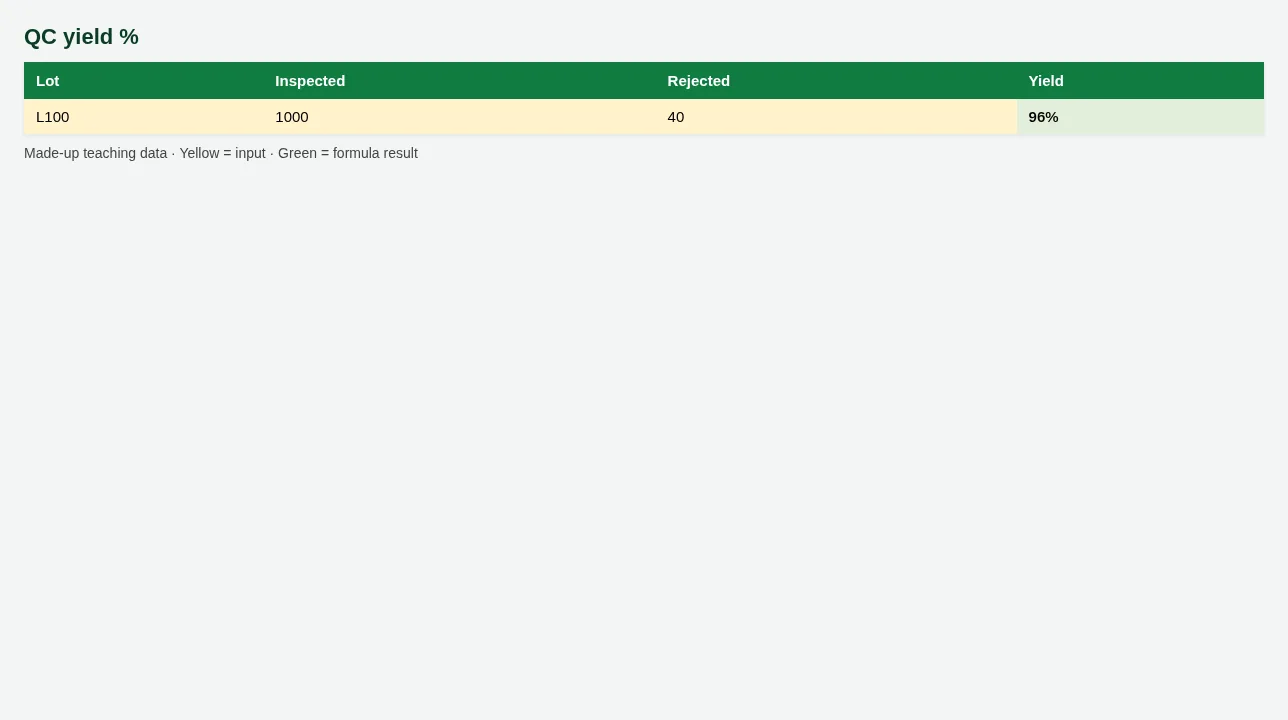Click "QC" in the heading

coord(40,37)
